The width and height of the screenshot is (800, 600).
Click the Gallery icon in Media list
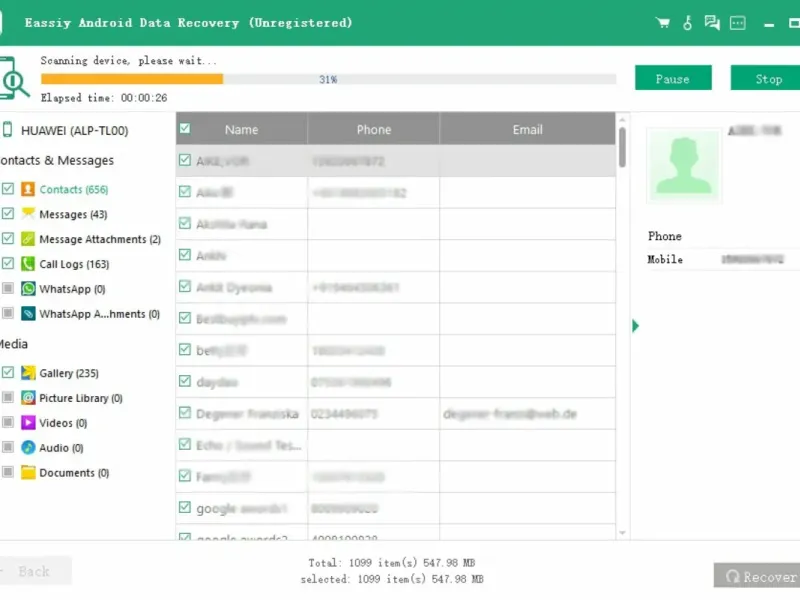pyautogui.click(x=28, y=373)
